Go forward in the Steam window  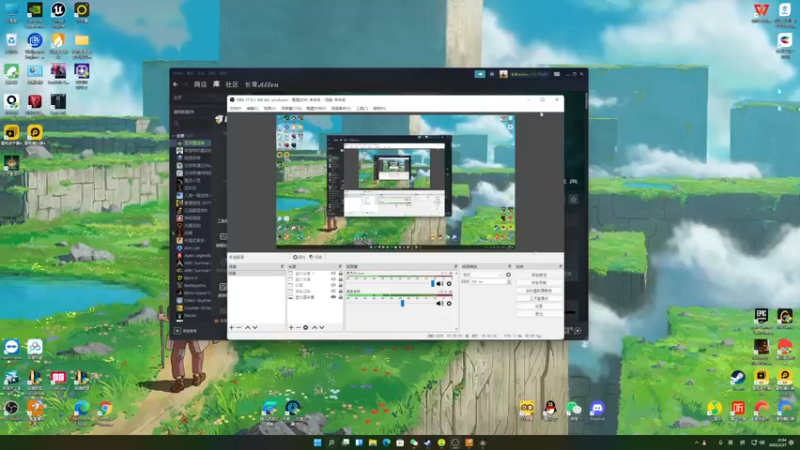[x=186, y=84]
